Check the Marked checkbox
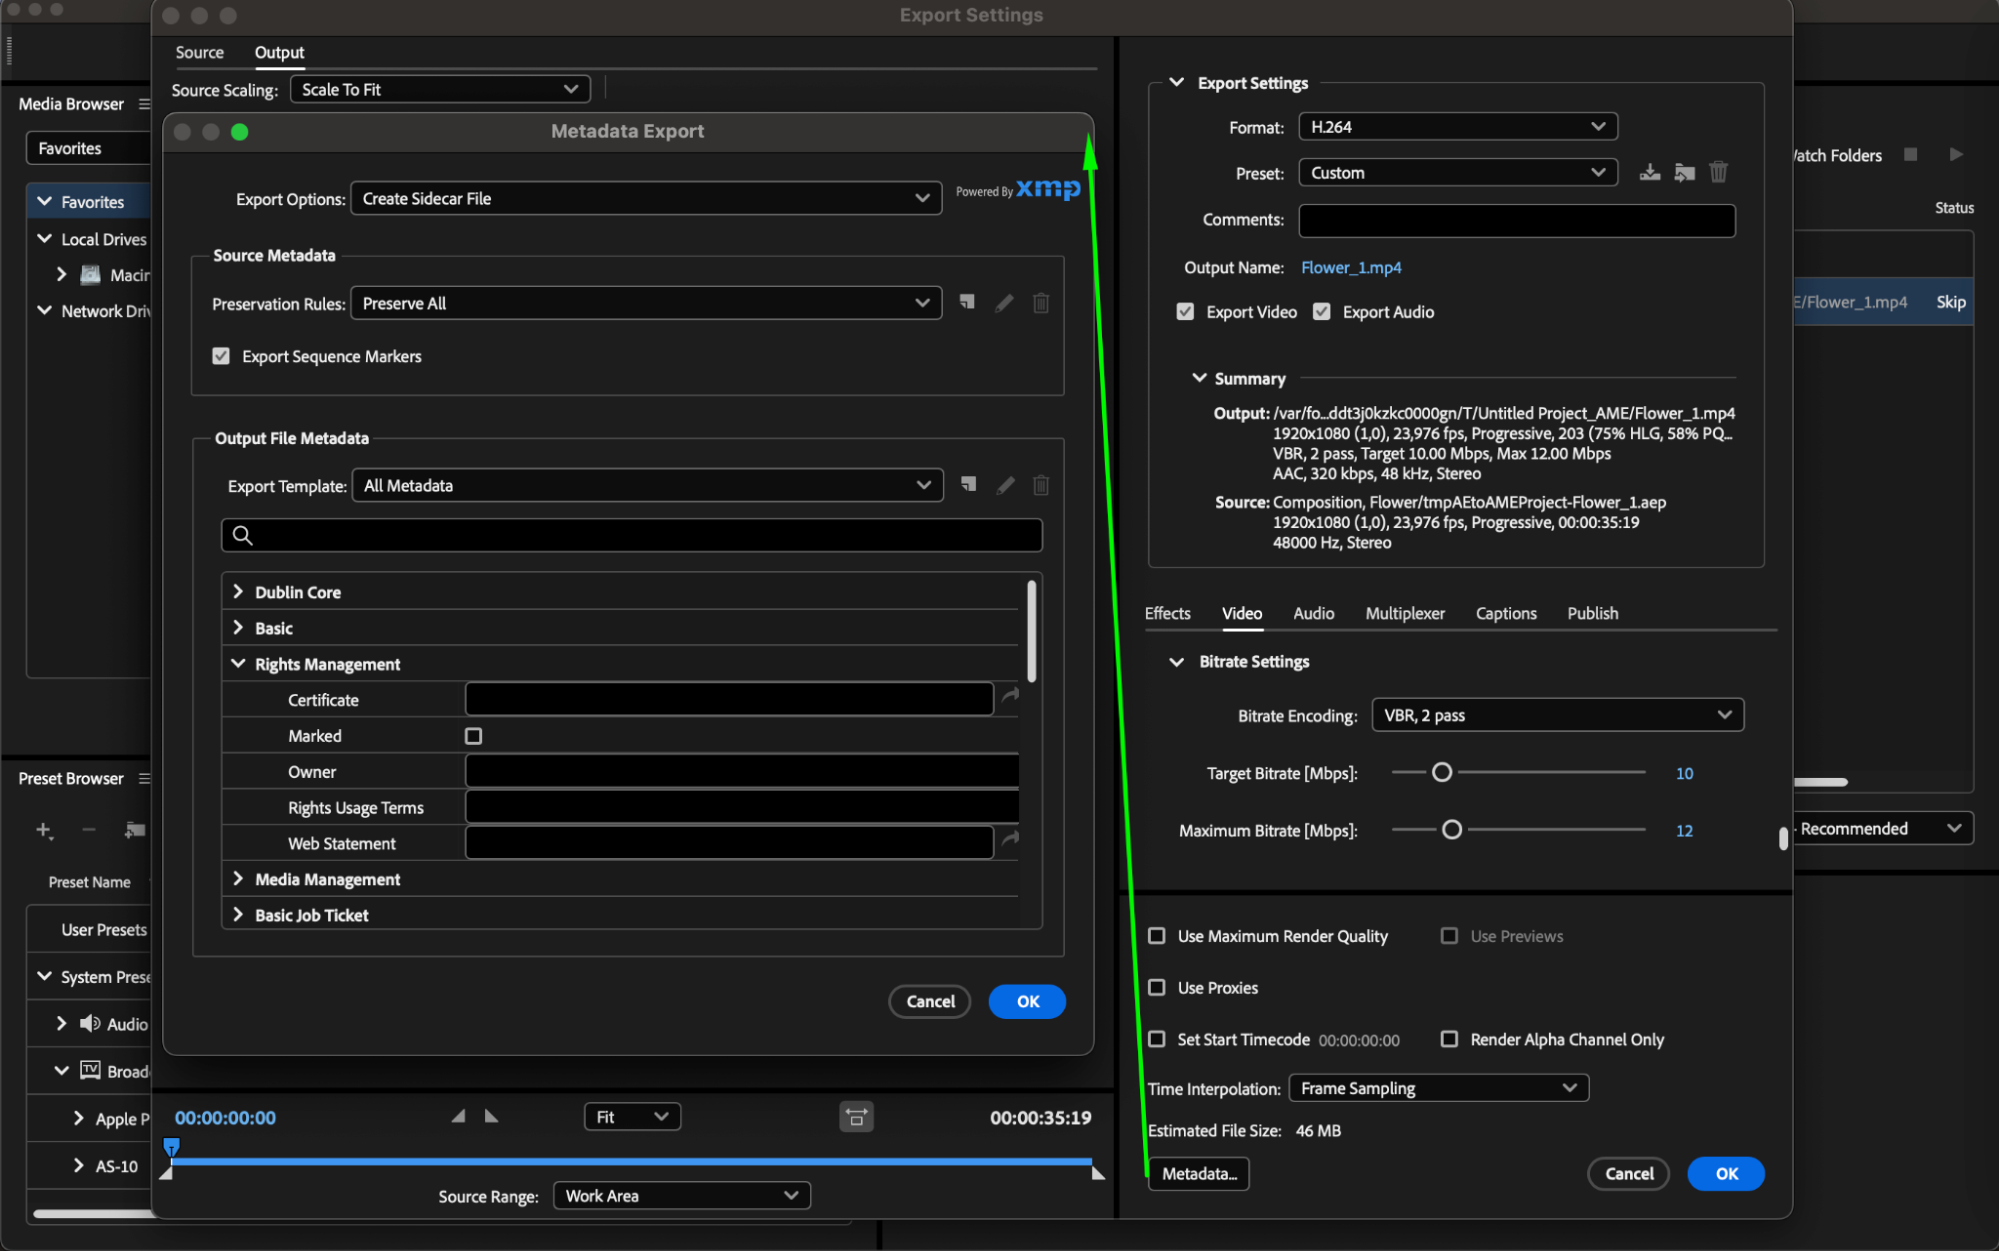Viewport: 1999px width, 1252px height. [x=474, y=736]
